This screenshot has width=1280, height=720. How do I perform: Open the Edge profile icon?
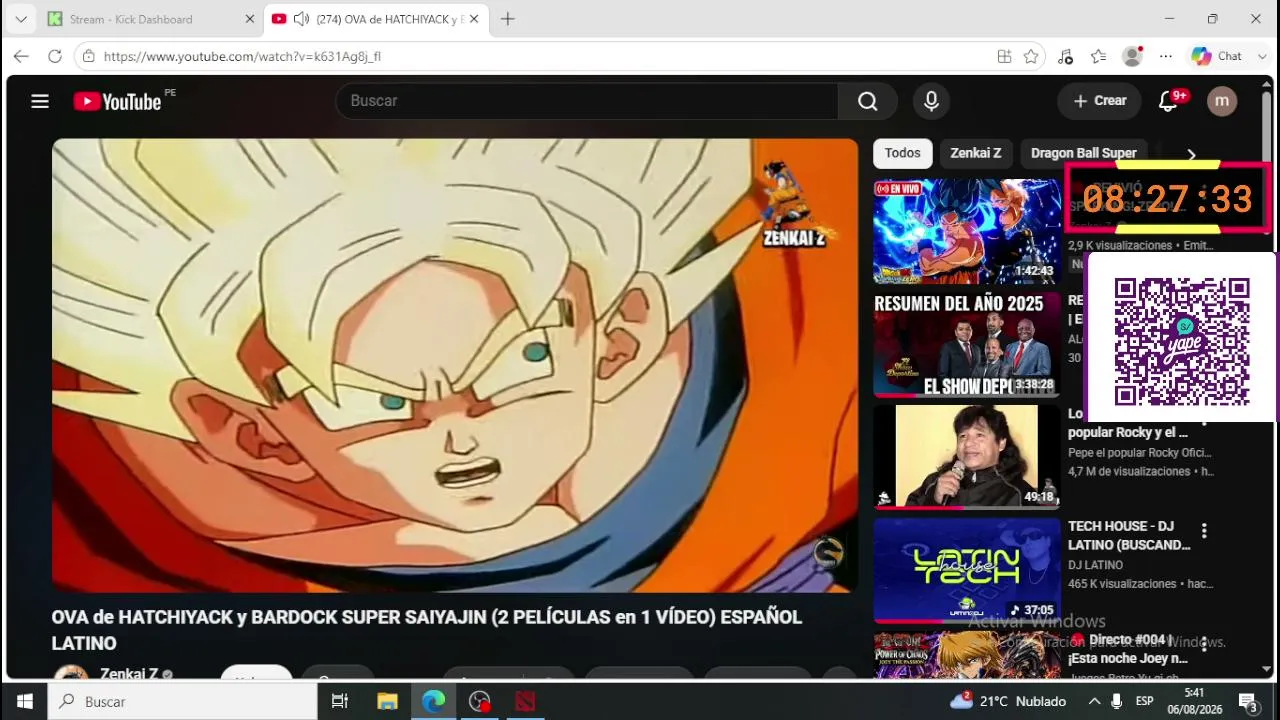click(1132, 56)
